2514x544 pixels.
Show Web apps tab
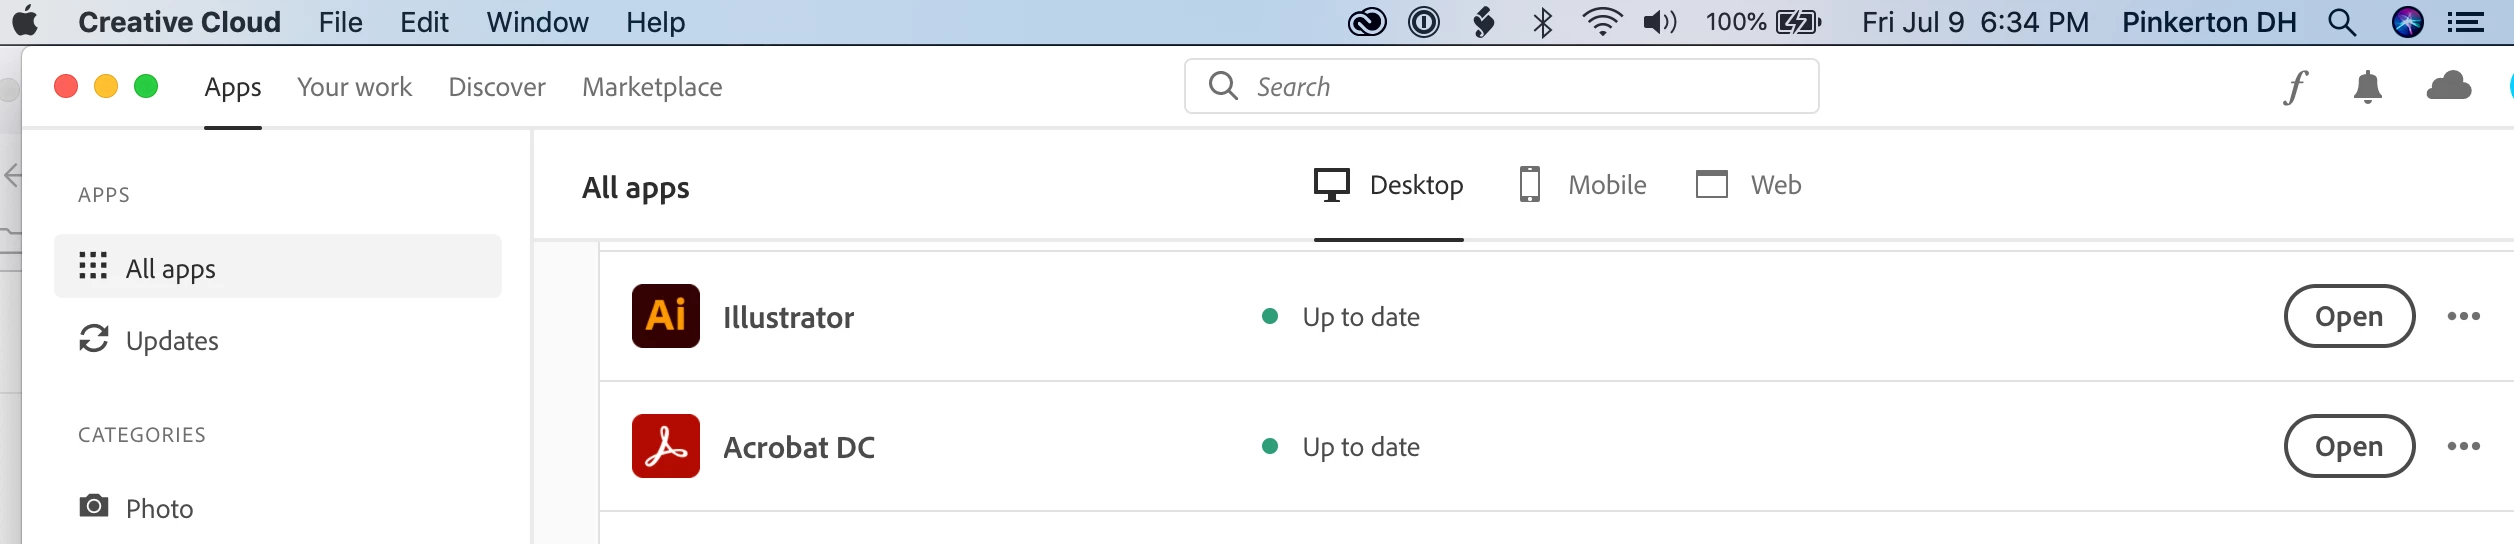point(1748,185)
